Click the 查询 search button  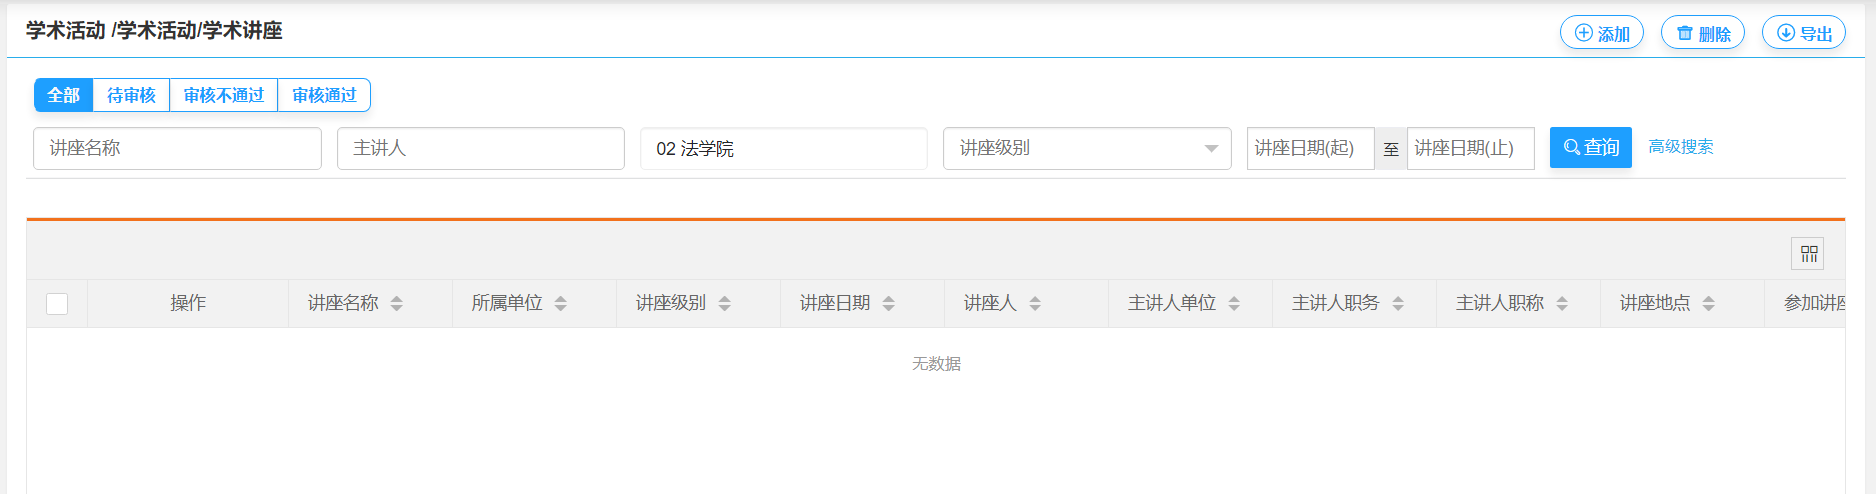point(1590,147)
